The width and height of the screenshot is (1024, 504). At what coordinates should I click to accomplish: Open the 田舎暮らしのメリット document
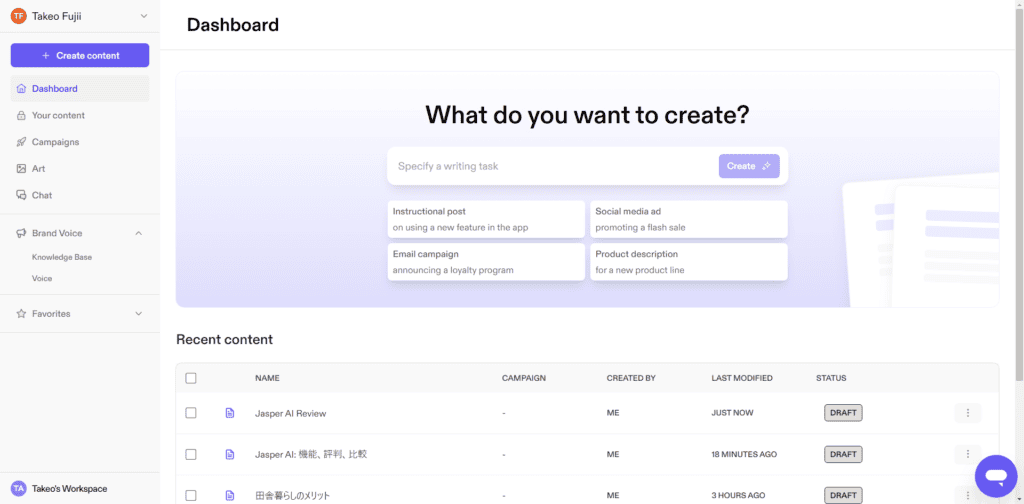(293, 496)
